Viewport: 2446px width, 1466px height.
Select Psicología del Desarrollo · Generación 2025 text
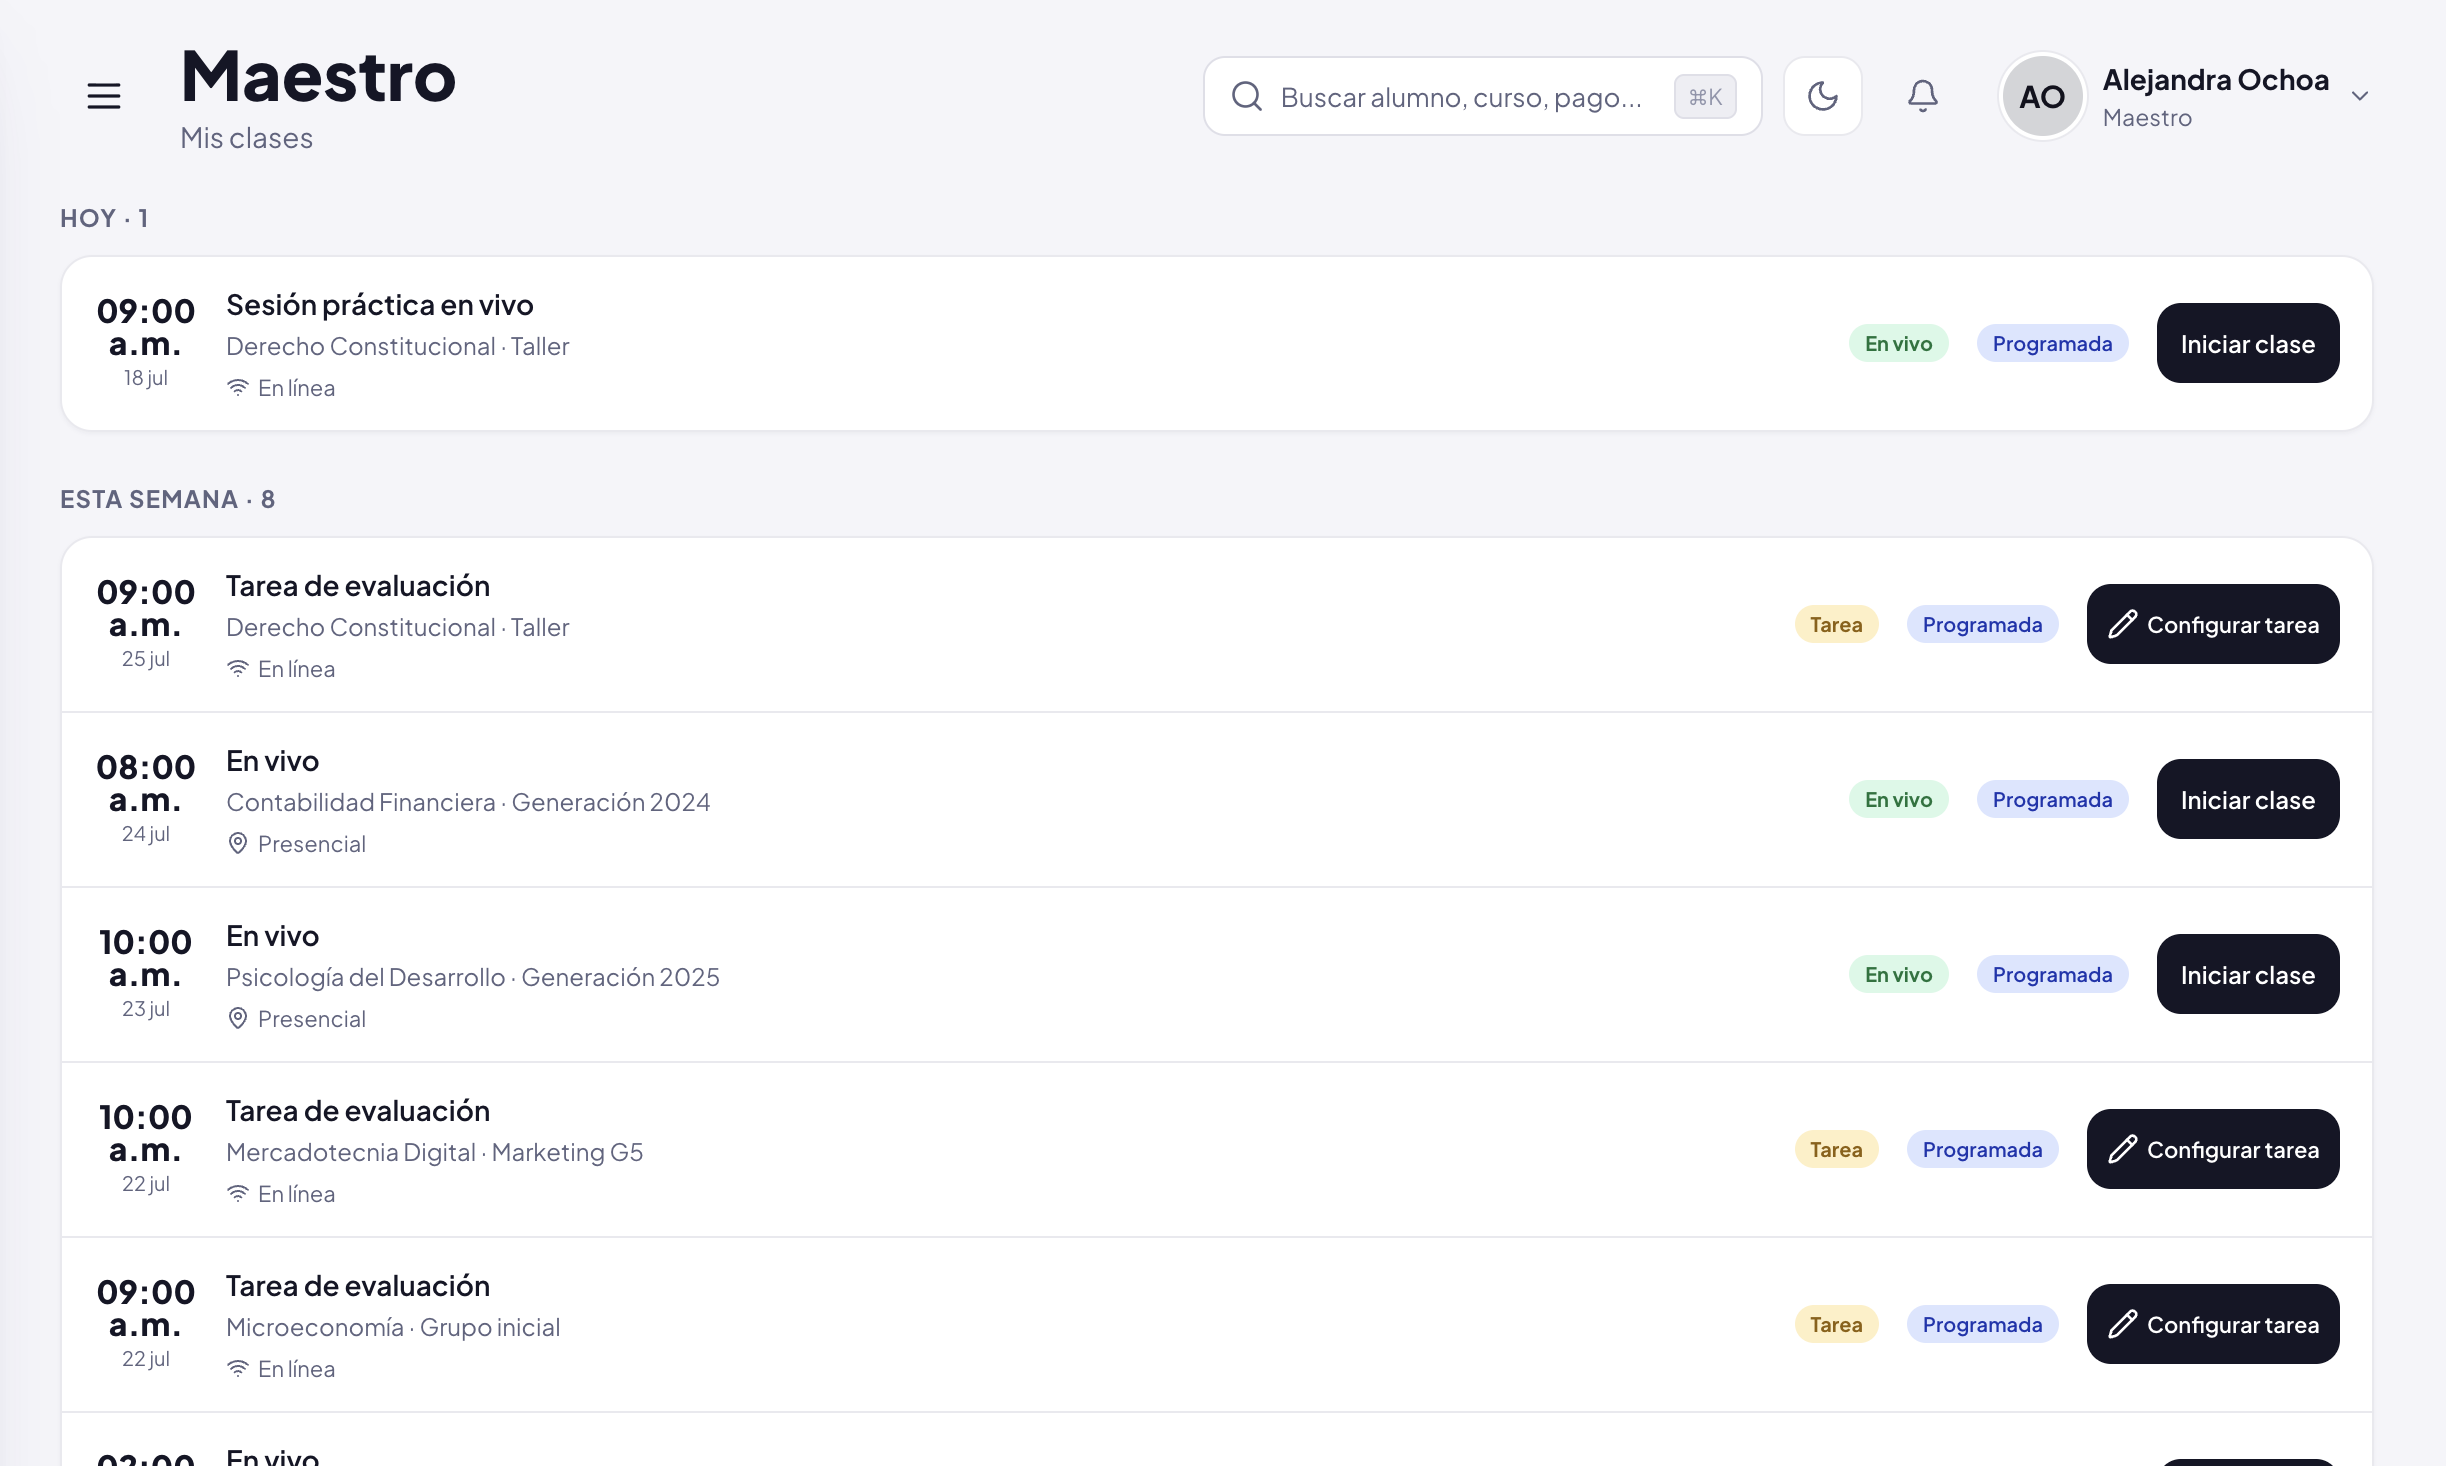click(x=473, y=977)
